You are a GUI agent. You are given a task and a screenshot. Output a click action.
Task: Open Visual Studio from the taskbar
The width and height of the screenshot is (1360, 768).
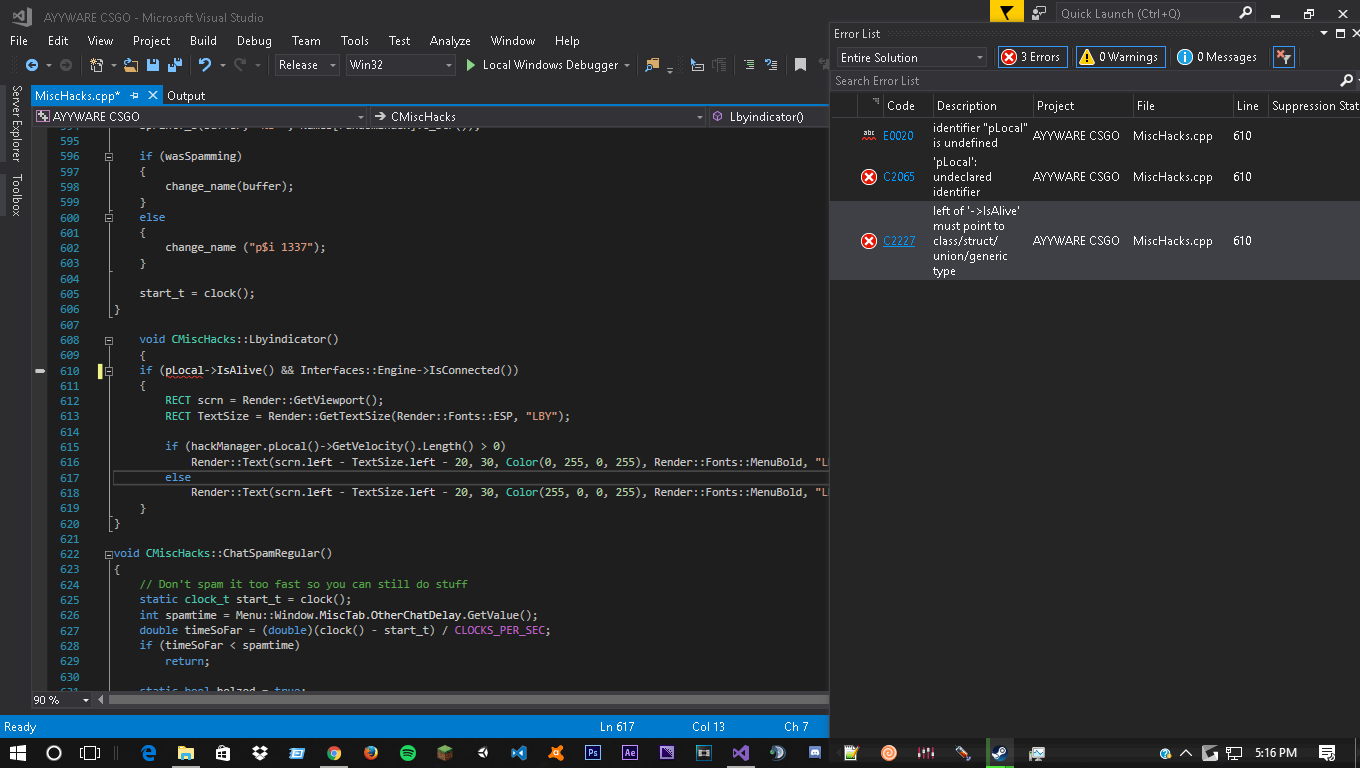click(740, 753)
